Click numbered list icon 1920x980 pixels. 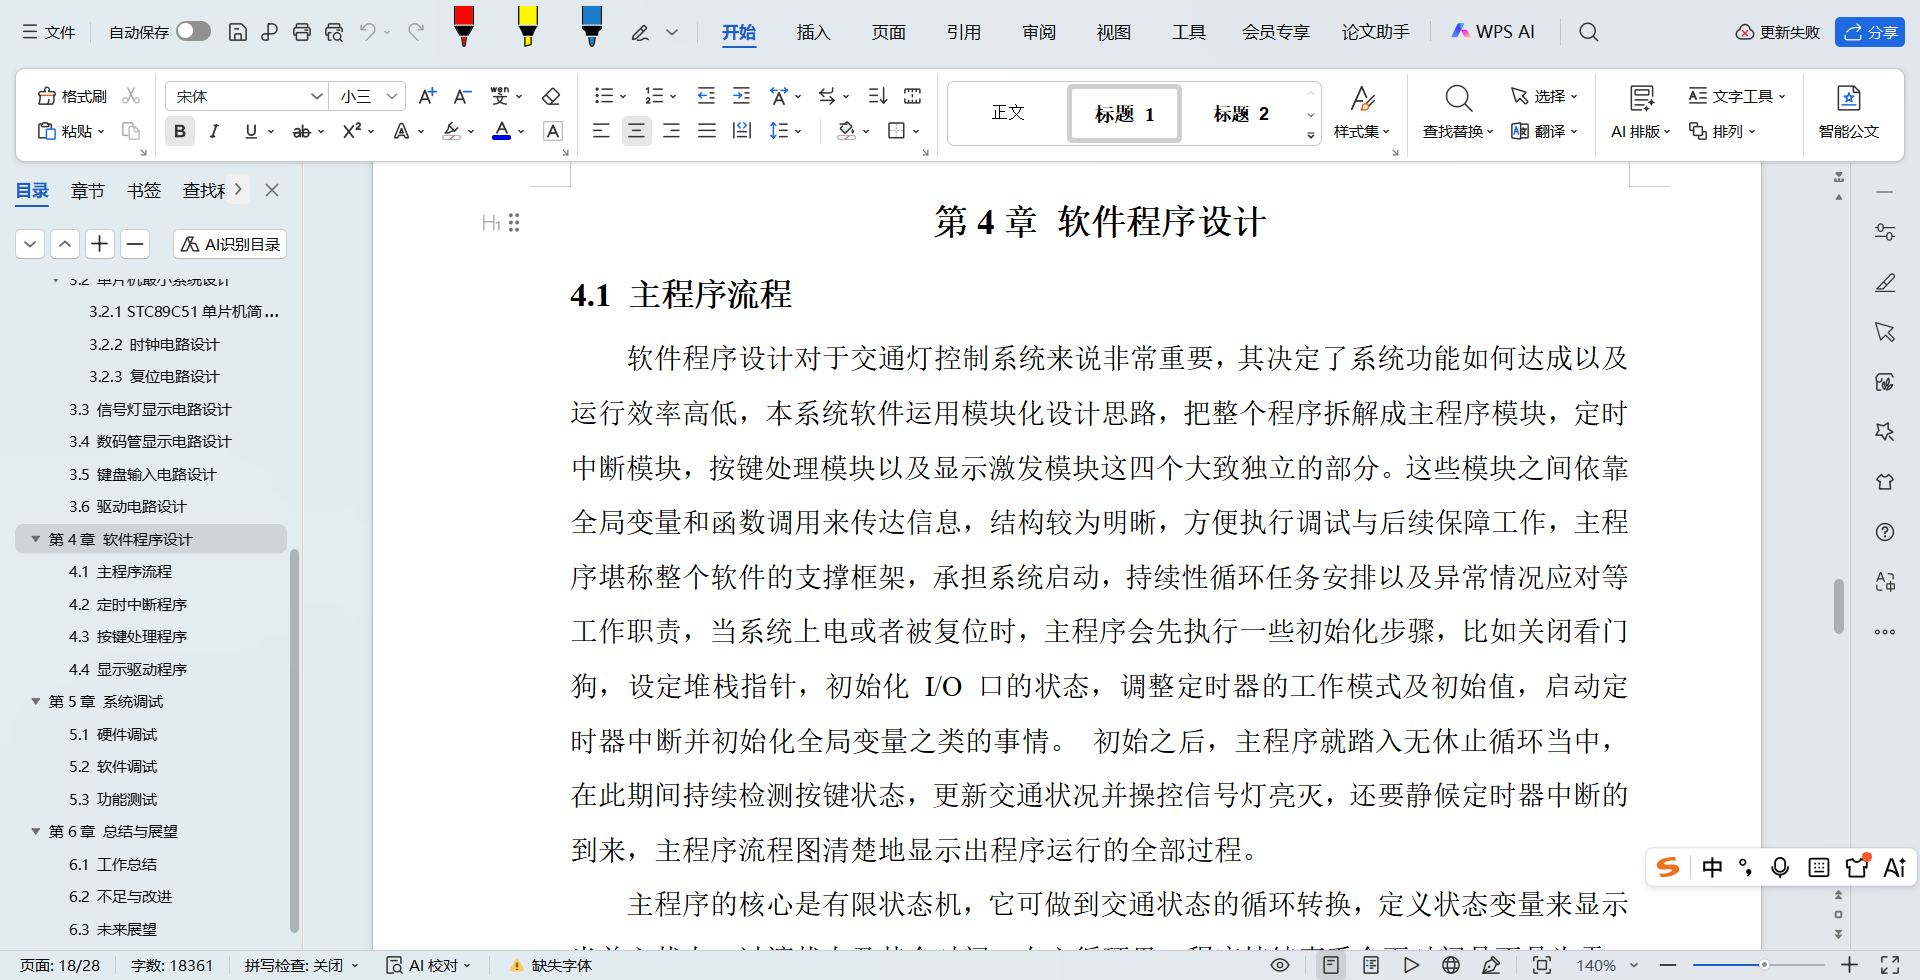tap(654, 96)
